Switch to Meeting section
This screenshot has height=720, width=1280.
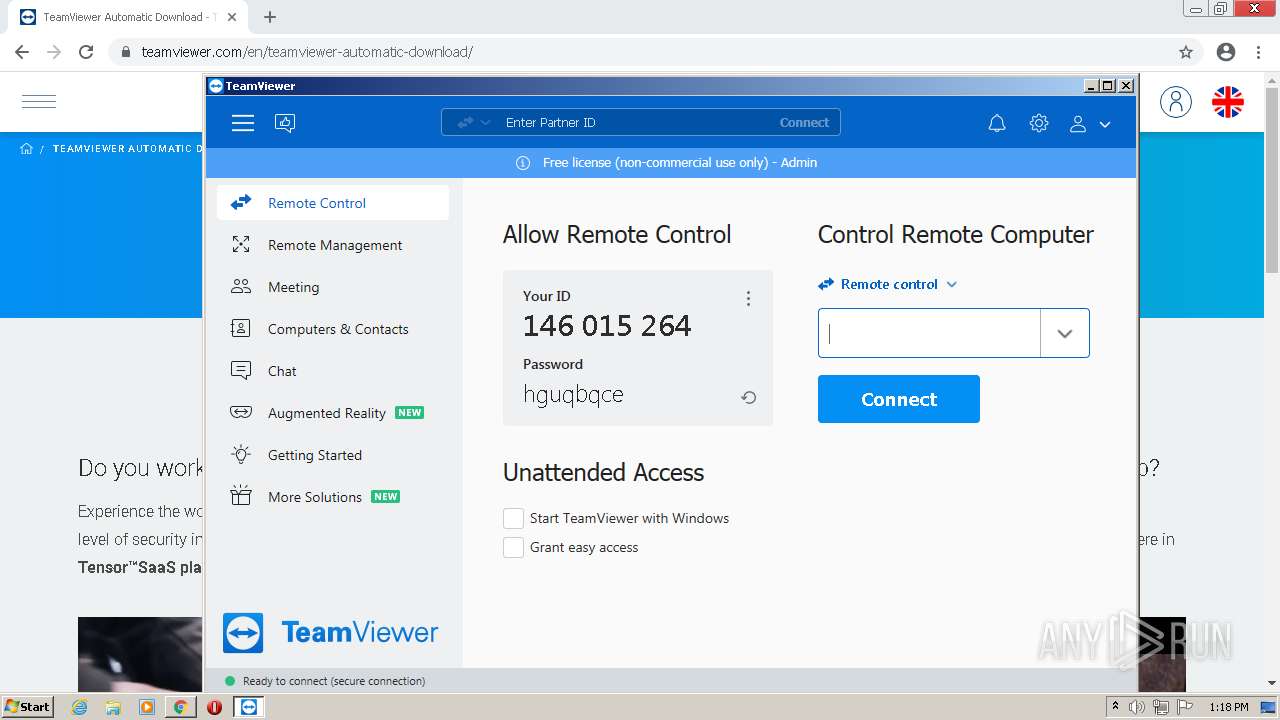click(333, 287)
